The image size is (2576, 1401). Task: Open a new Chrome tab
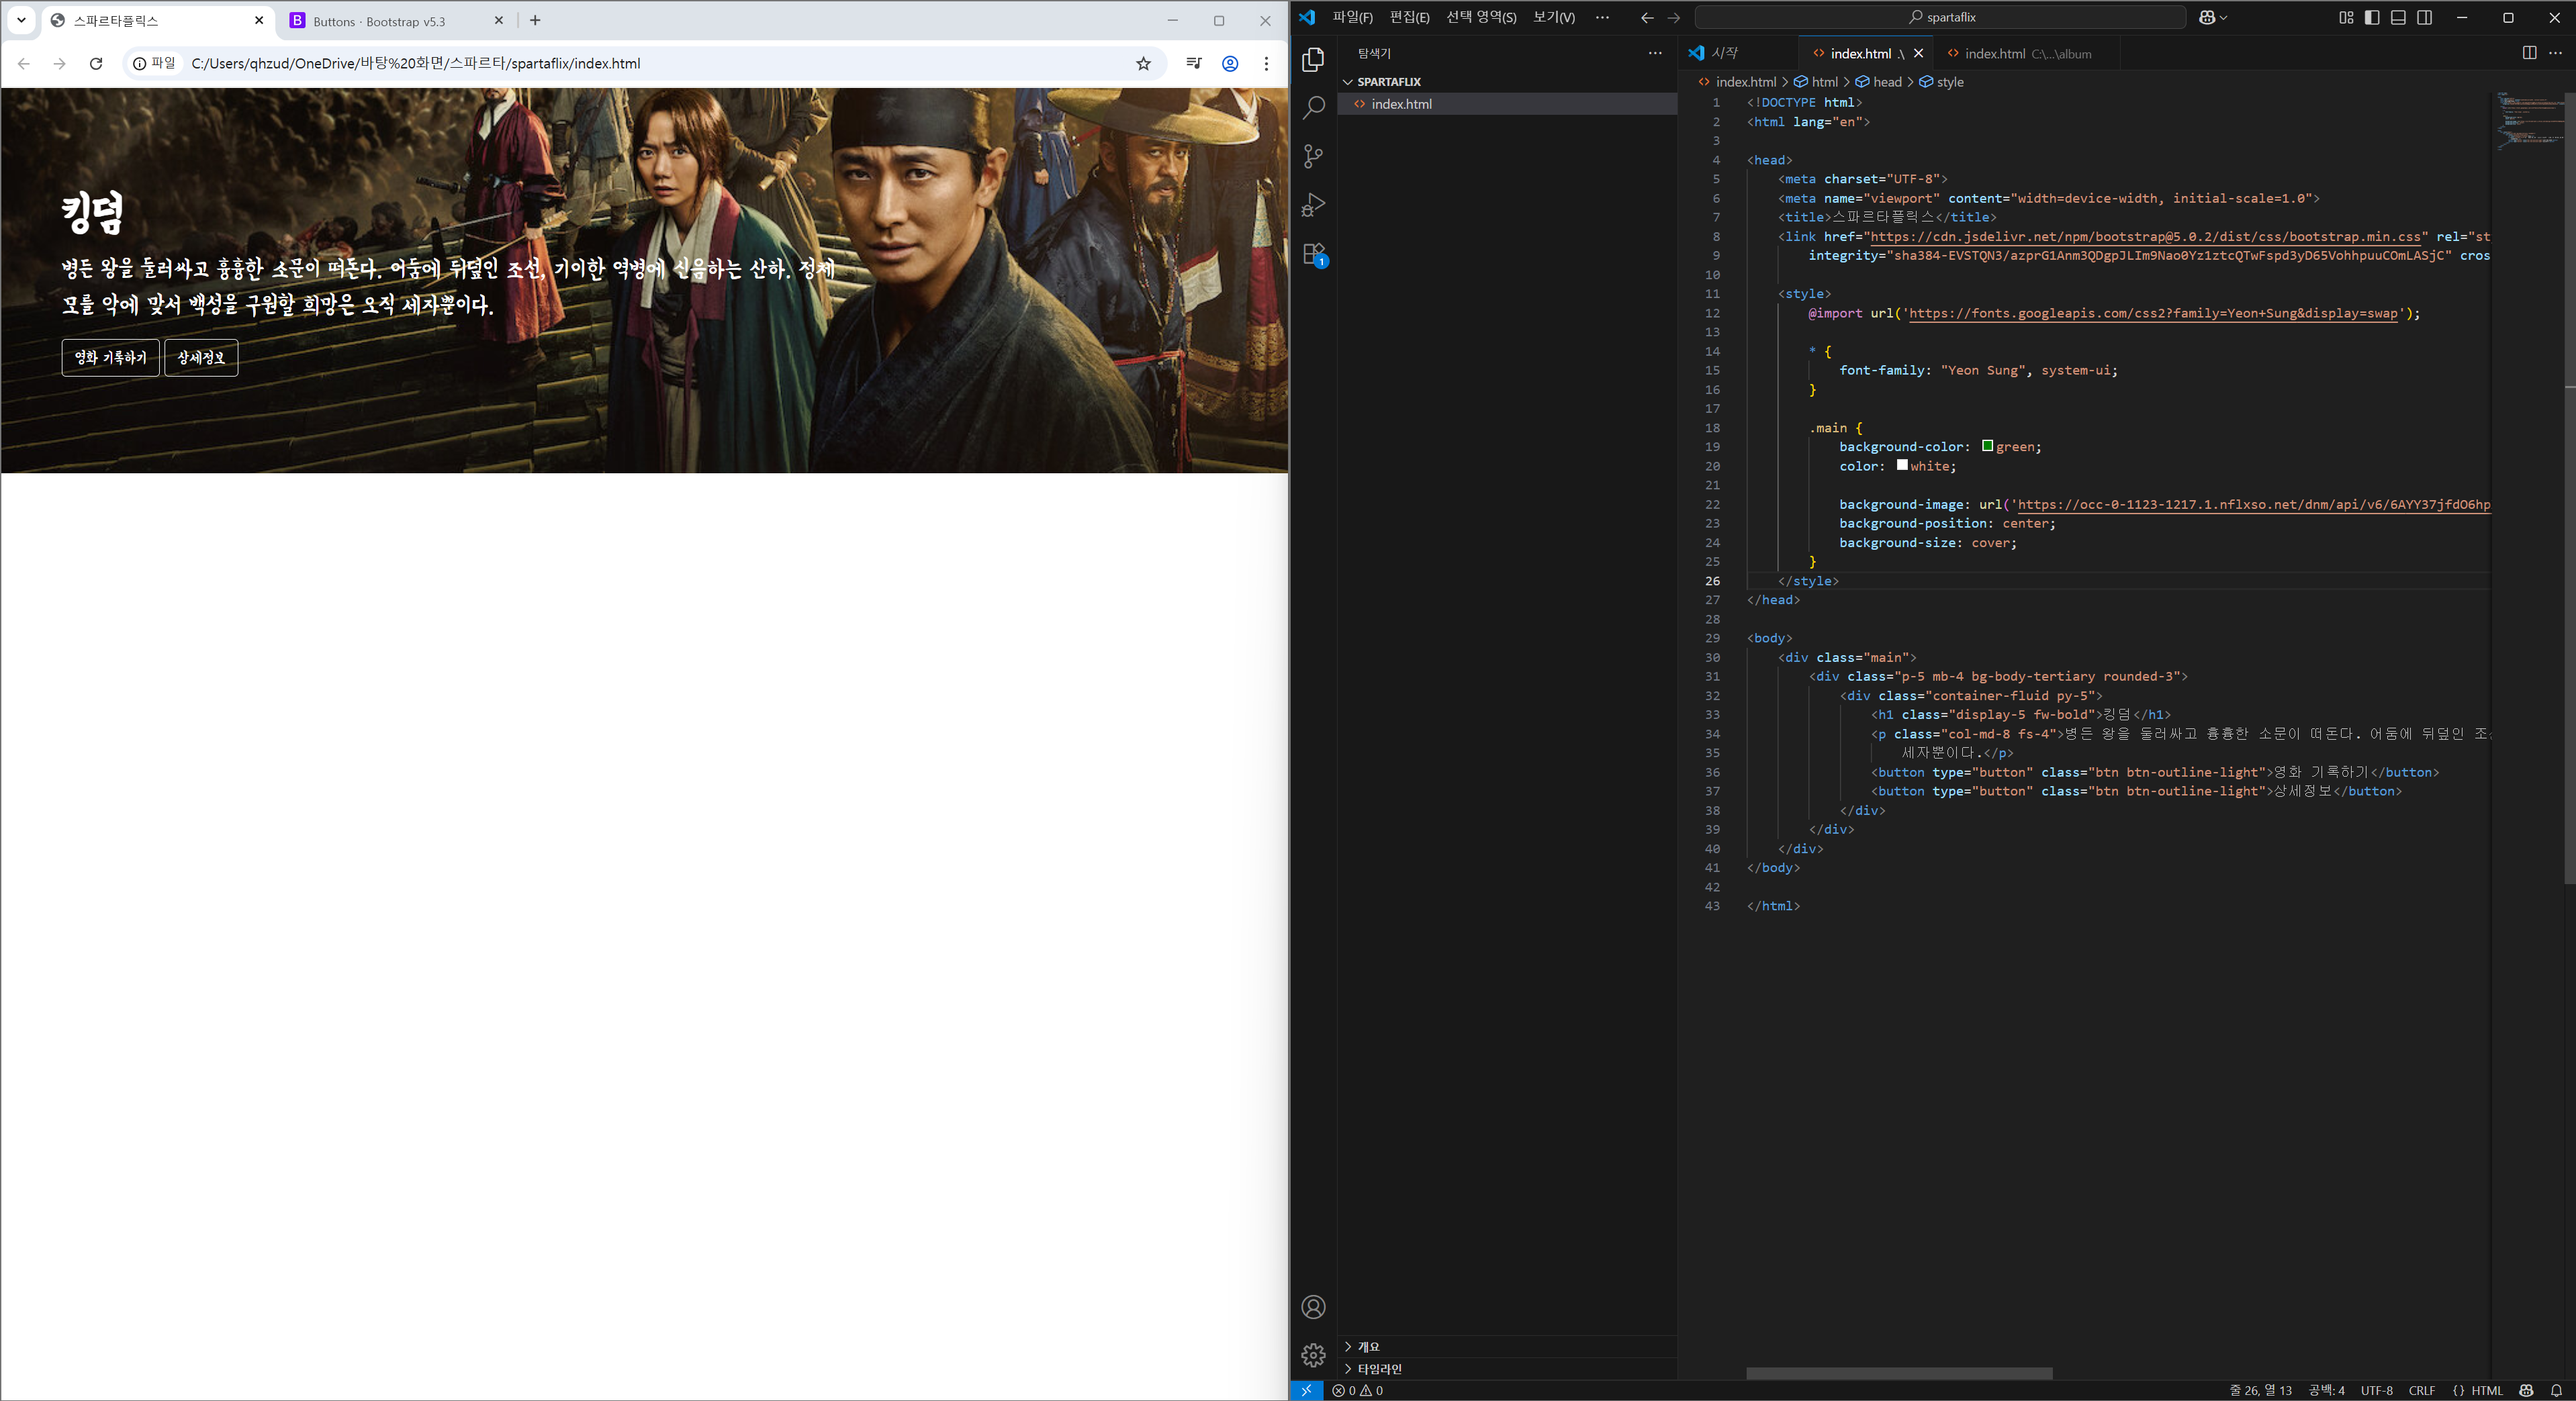(x=535, y=20)
